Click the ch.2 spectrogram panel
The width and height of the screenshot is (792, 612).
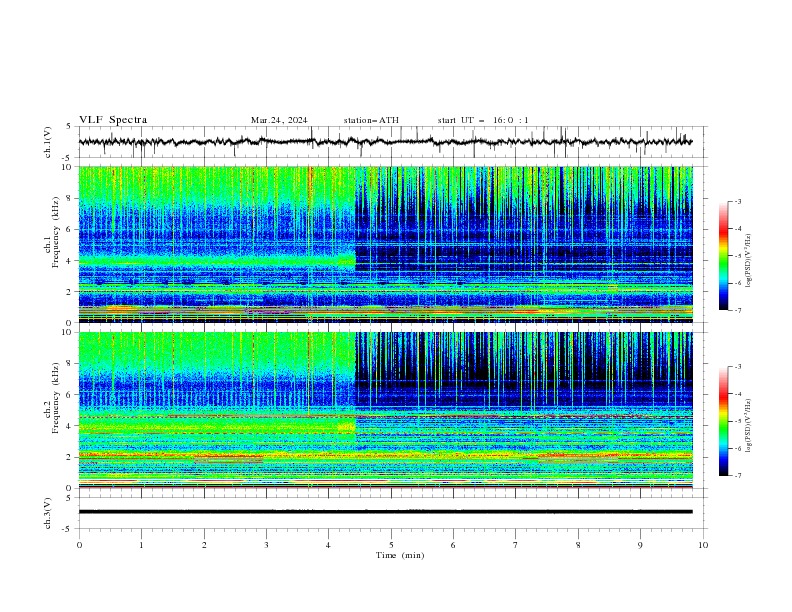point(386,410)
